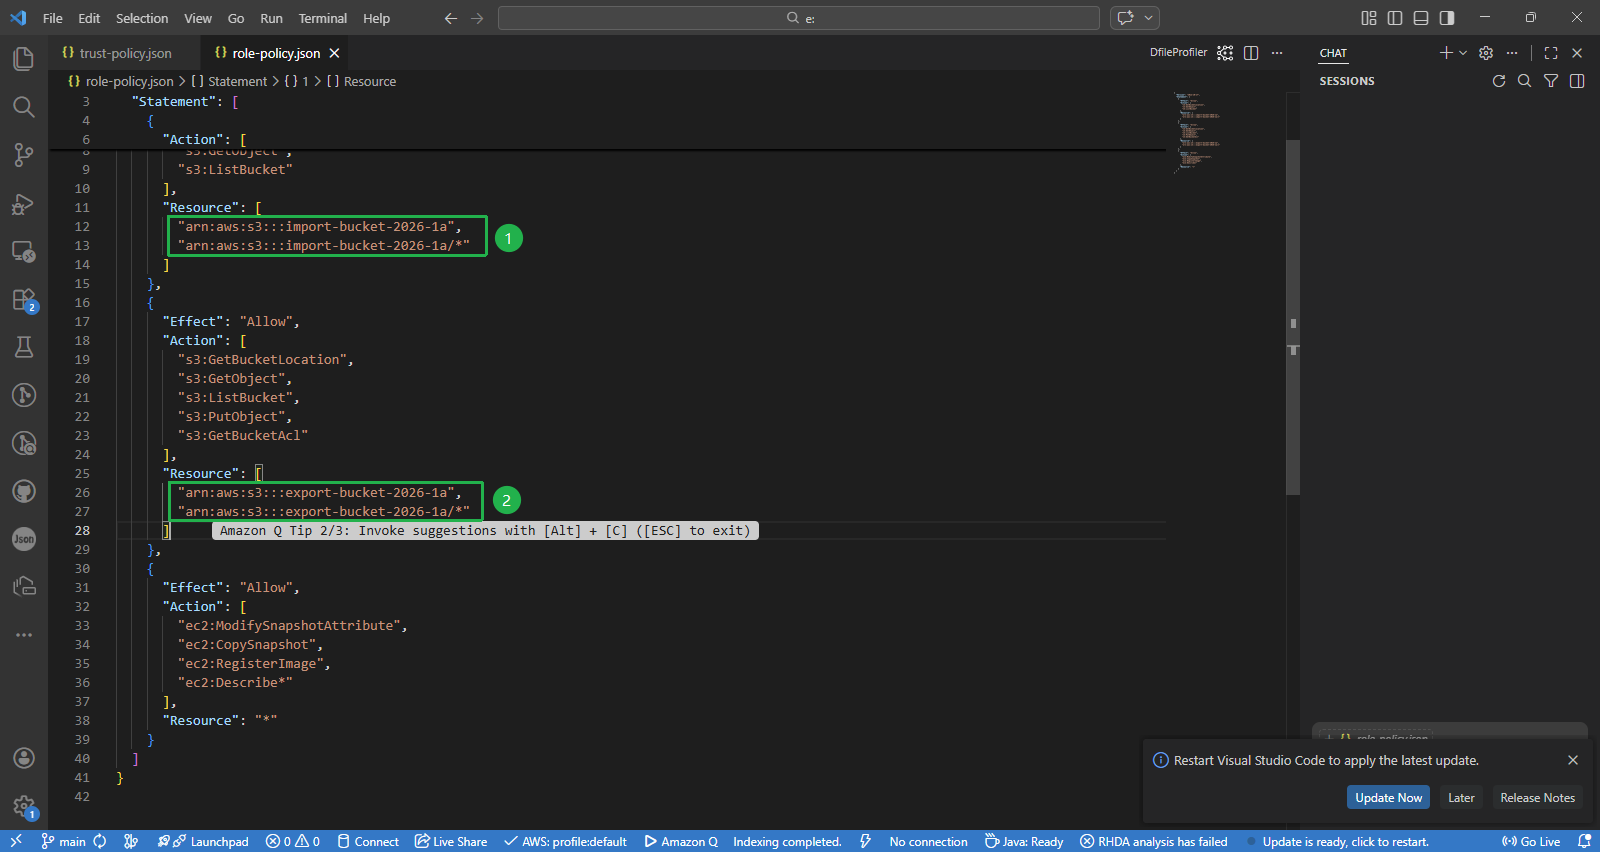Toggle the Primary Side Bar
The height and width of the screenshot is (852, 1600).
point(1395,18)
